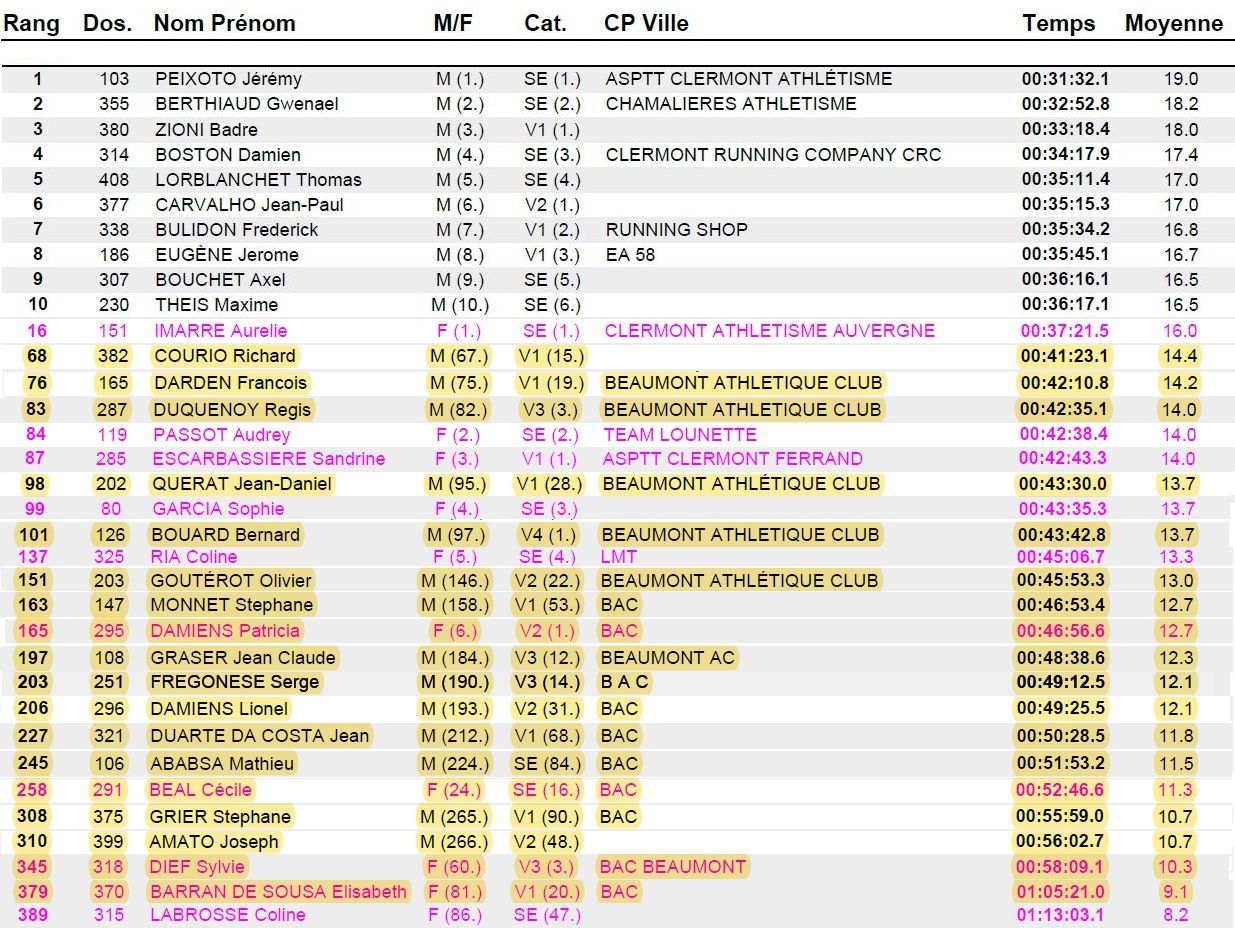
Task: Click on BOSTON Damien
Action: tap(228, 155)
